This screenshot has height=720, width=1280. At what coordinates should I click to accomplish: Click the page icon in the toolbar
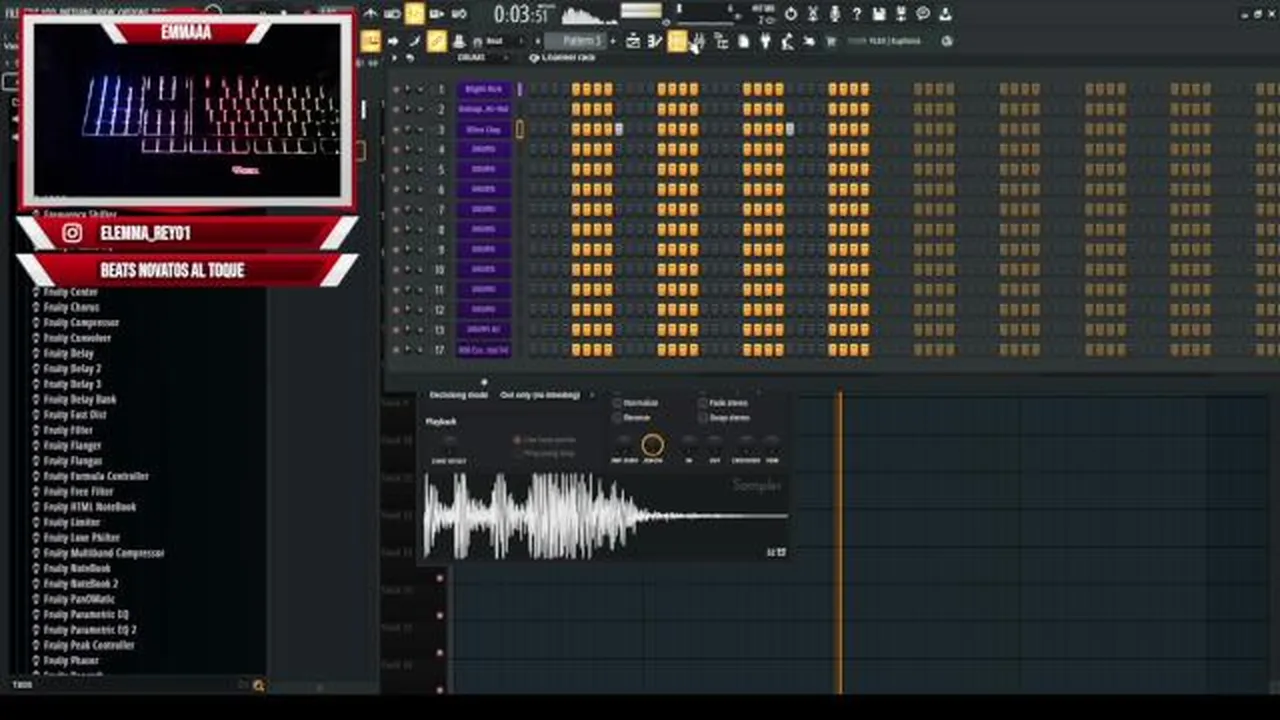tap(743, 41)
